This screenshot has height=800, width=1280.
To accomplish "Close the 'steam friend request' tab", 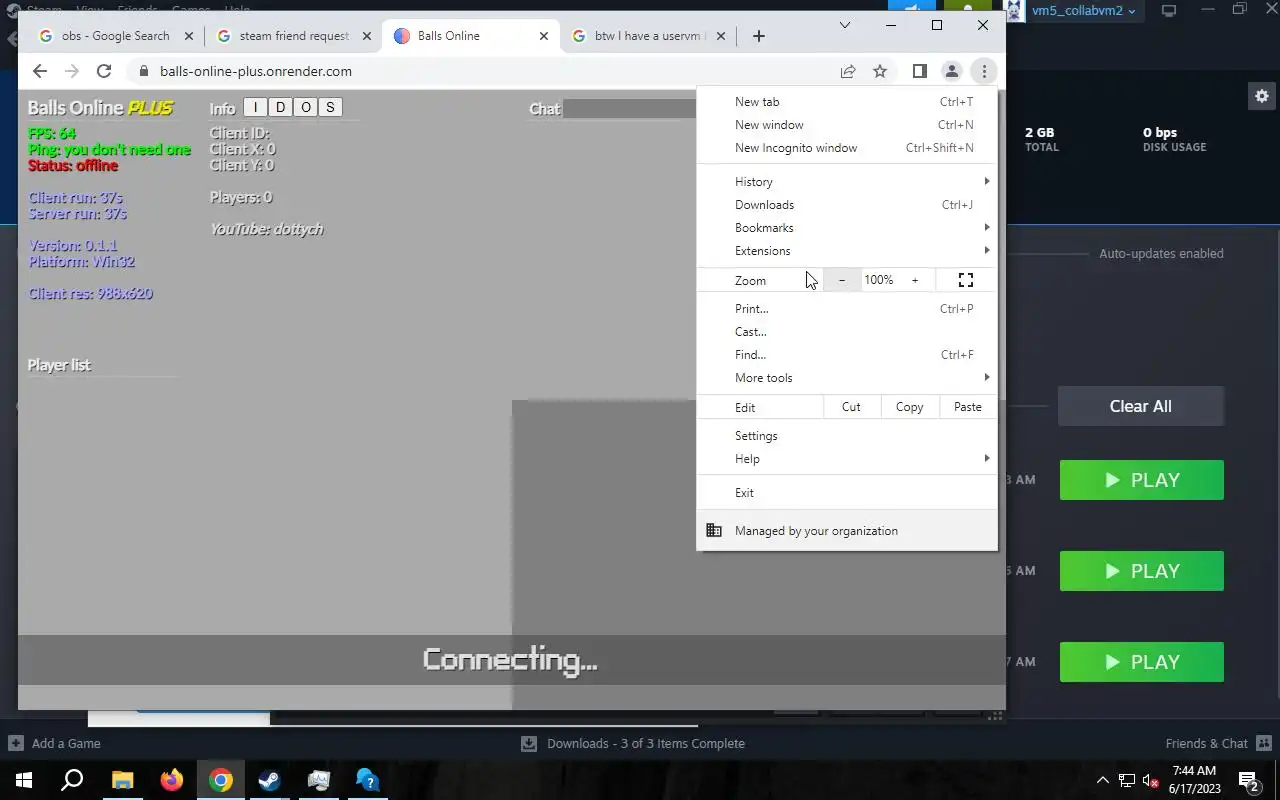I will [366, 36].
